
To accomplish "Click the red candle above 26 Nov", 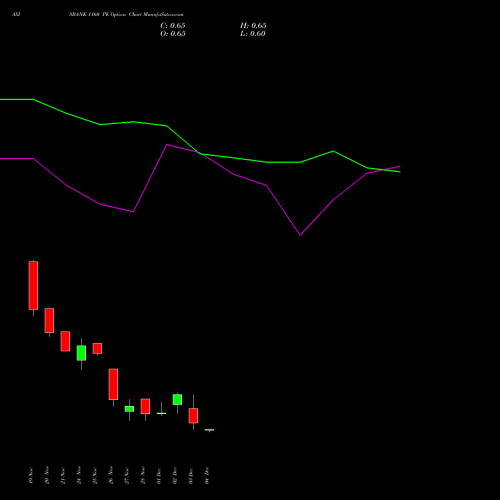I will pyautogui.click(x=113, y=384).
